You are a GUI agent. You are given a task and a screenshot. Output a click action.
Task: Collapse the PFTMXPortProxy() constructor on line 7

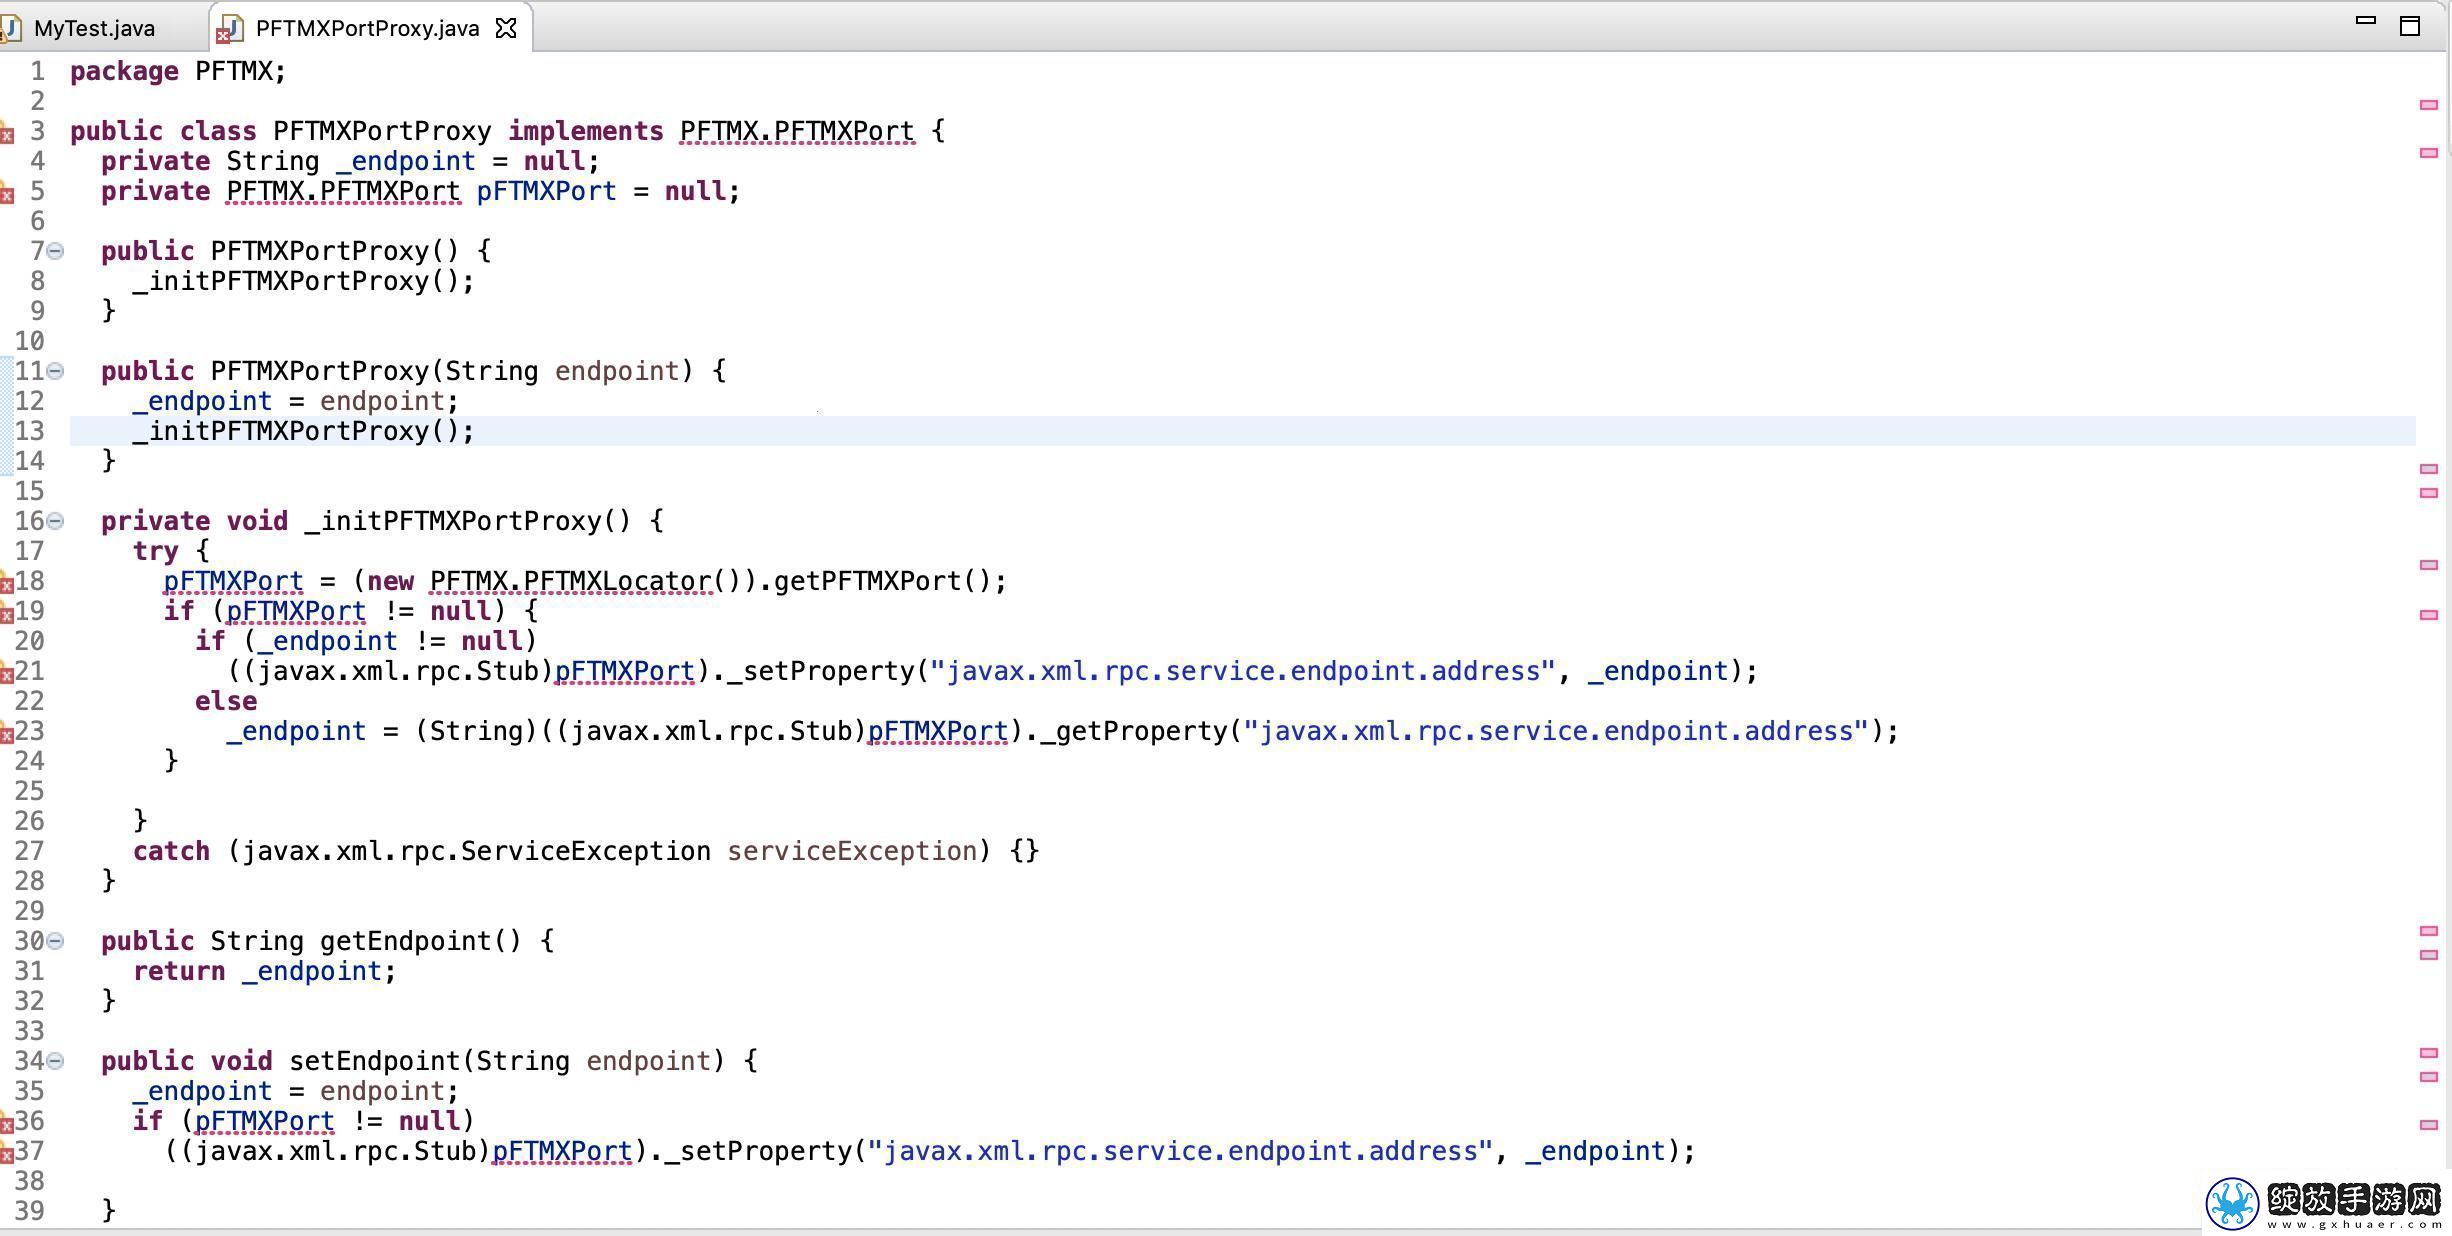[x=56, y=251]
